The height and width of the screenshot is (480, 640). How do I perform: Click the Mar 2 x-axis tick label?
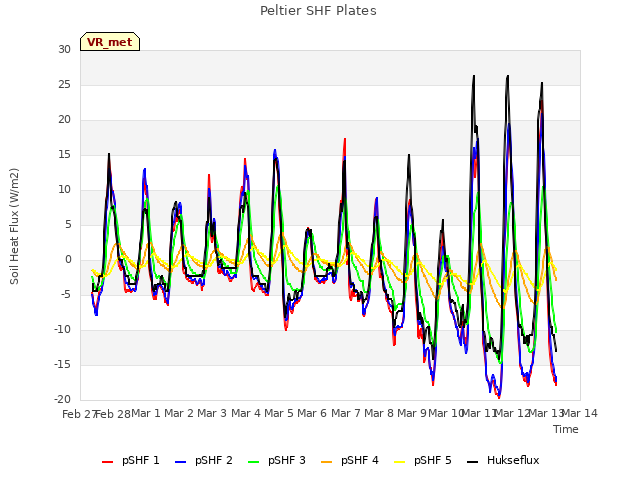click(179, 413)
